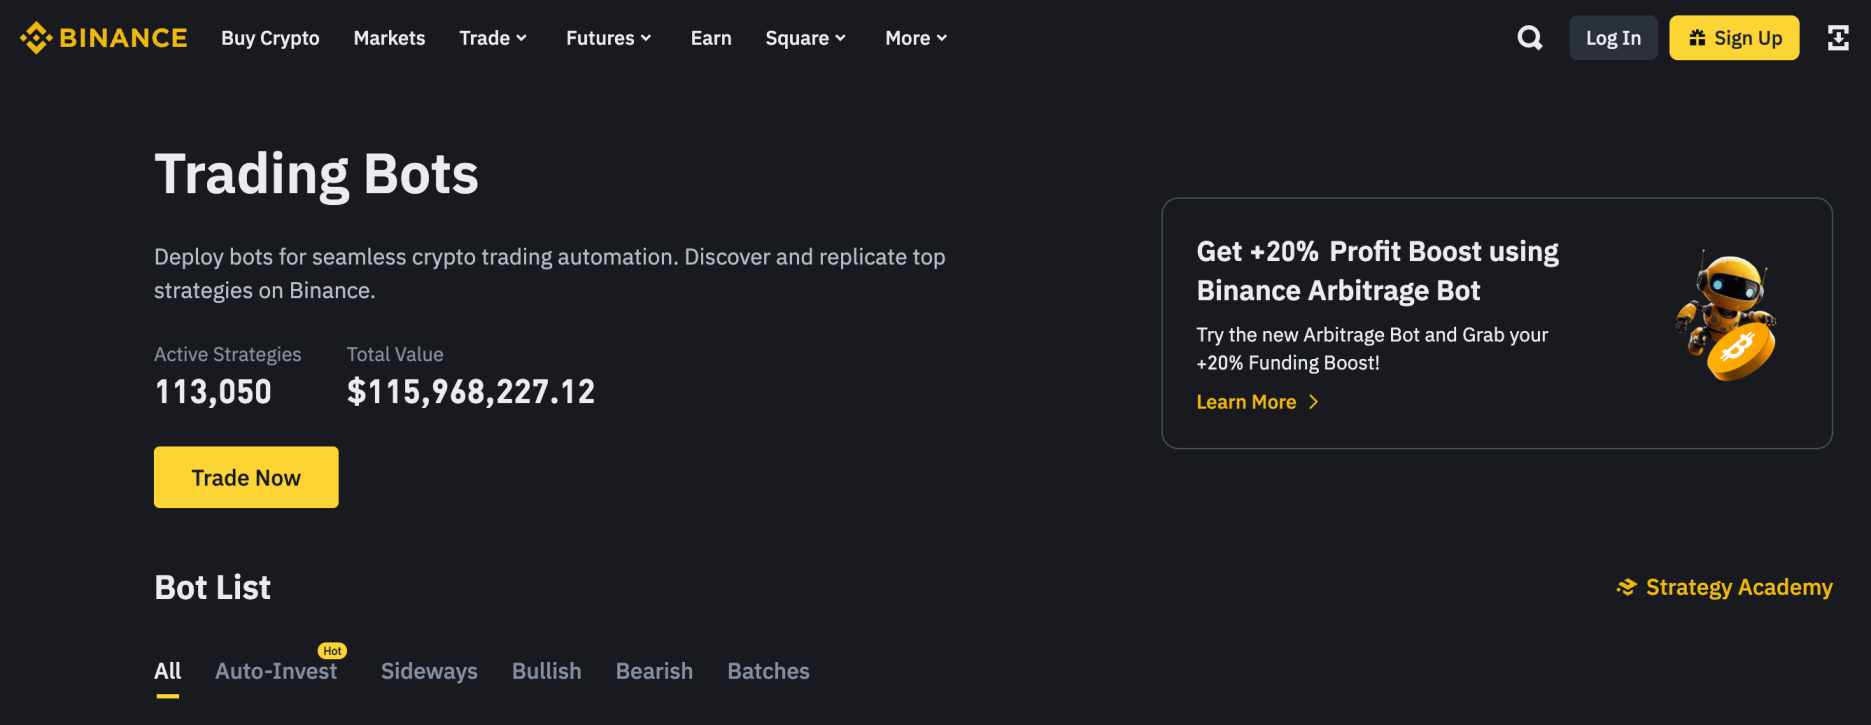
Task: Expand the Trade dropdown menu
Action: pyautogui.click(x=493, y=38)
